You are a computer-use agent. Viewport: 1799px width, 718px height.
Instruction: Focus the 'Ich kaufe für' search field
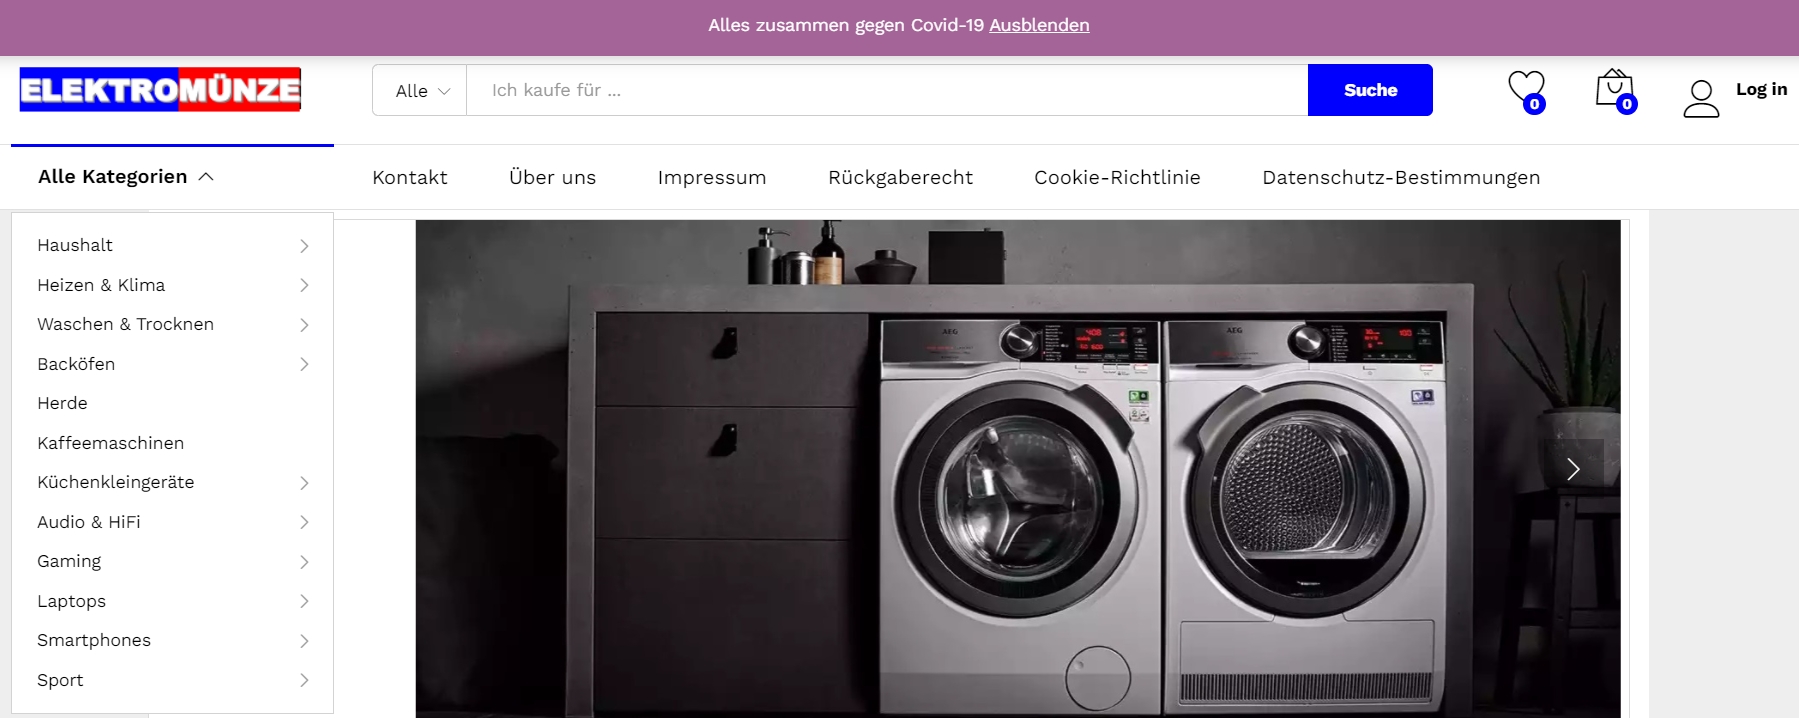pos(887,90)
